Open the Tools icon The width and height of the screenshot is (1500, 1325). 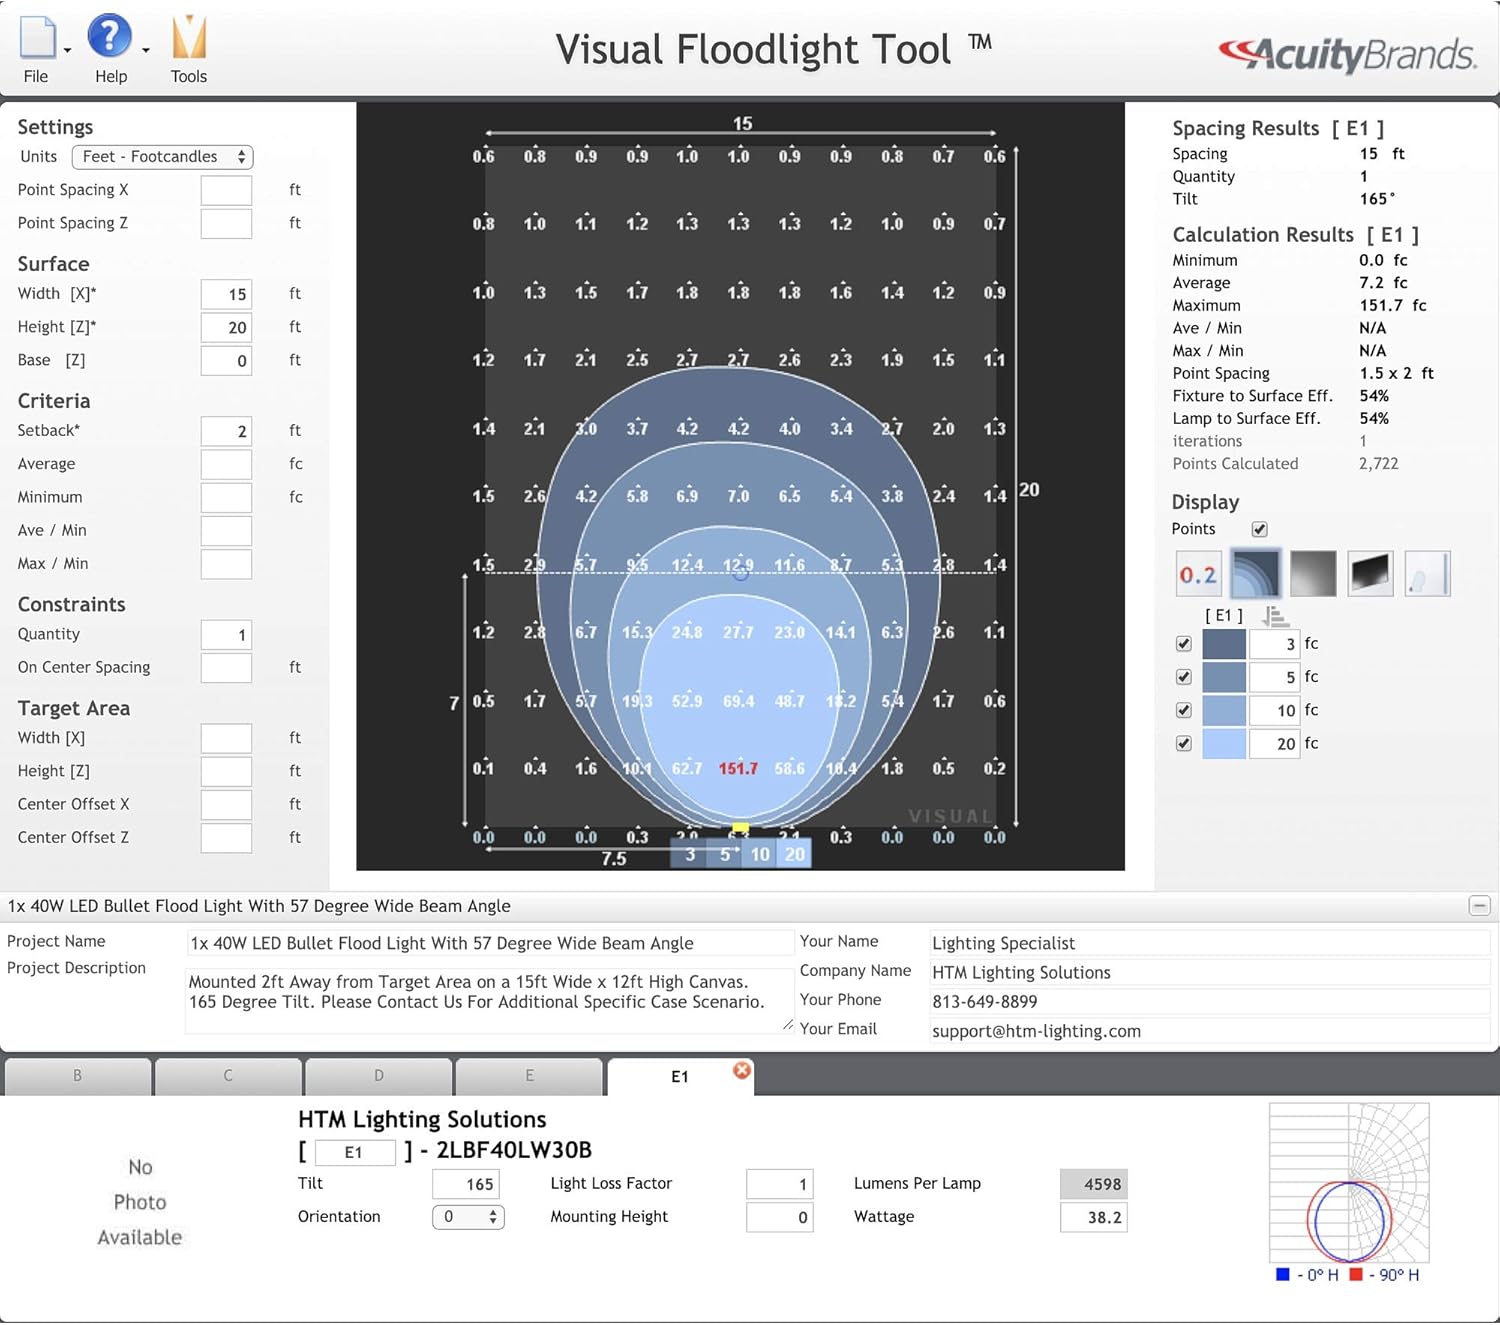(189, 38)
